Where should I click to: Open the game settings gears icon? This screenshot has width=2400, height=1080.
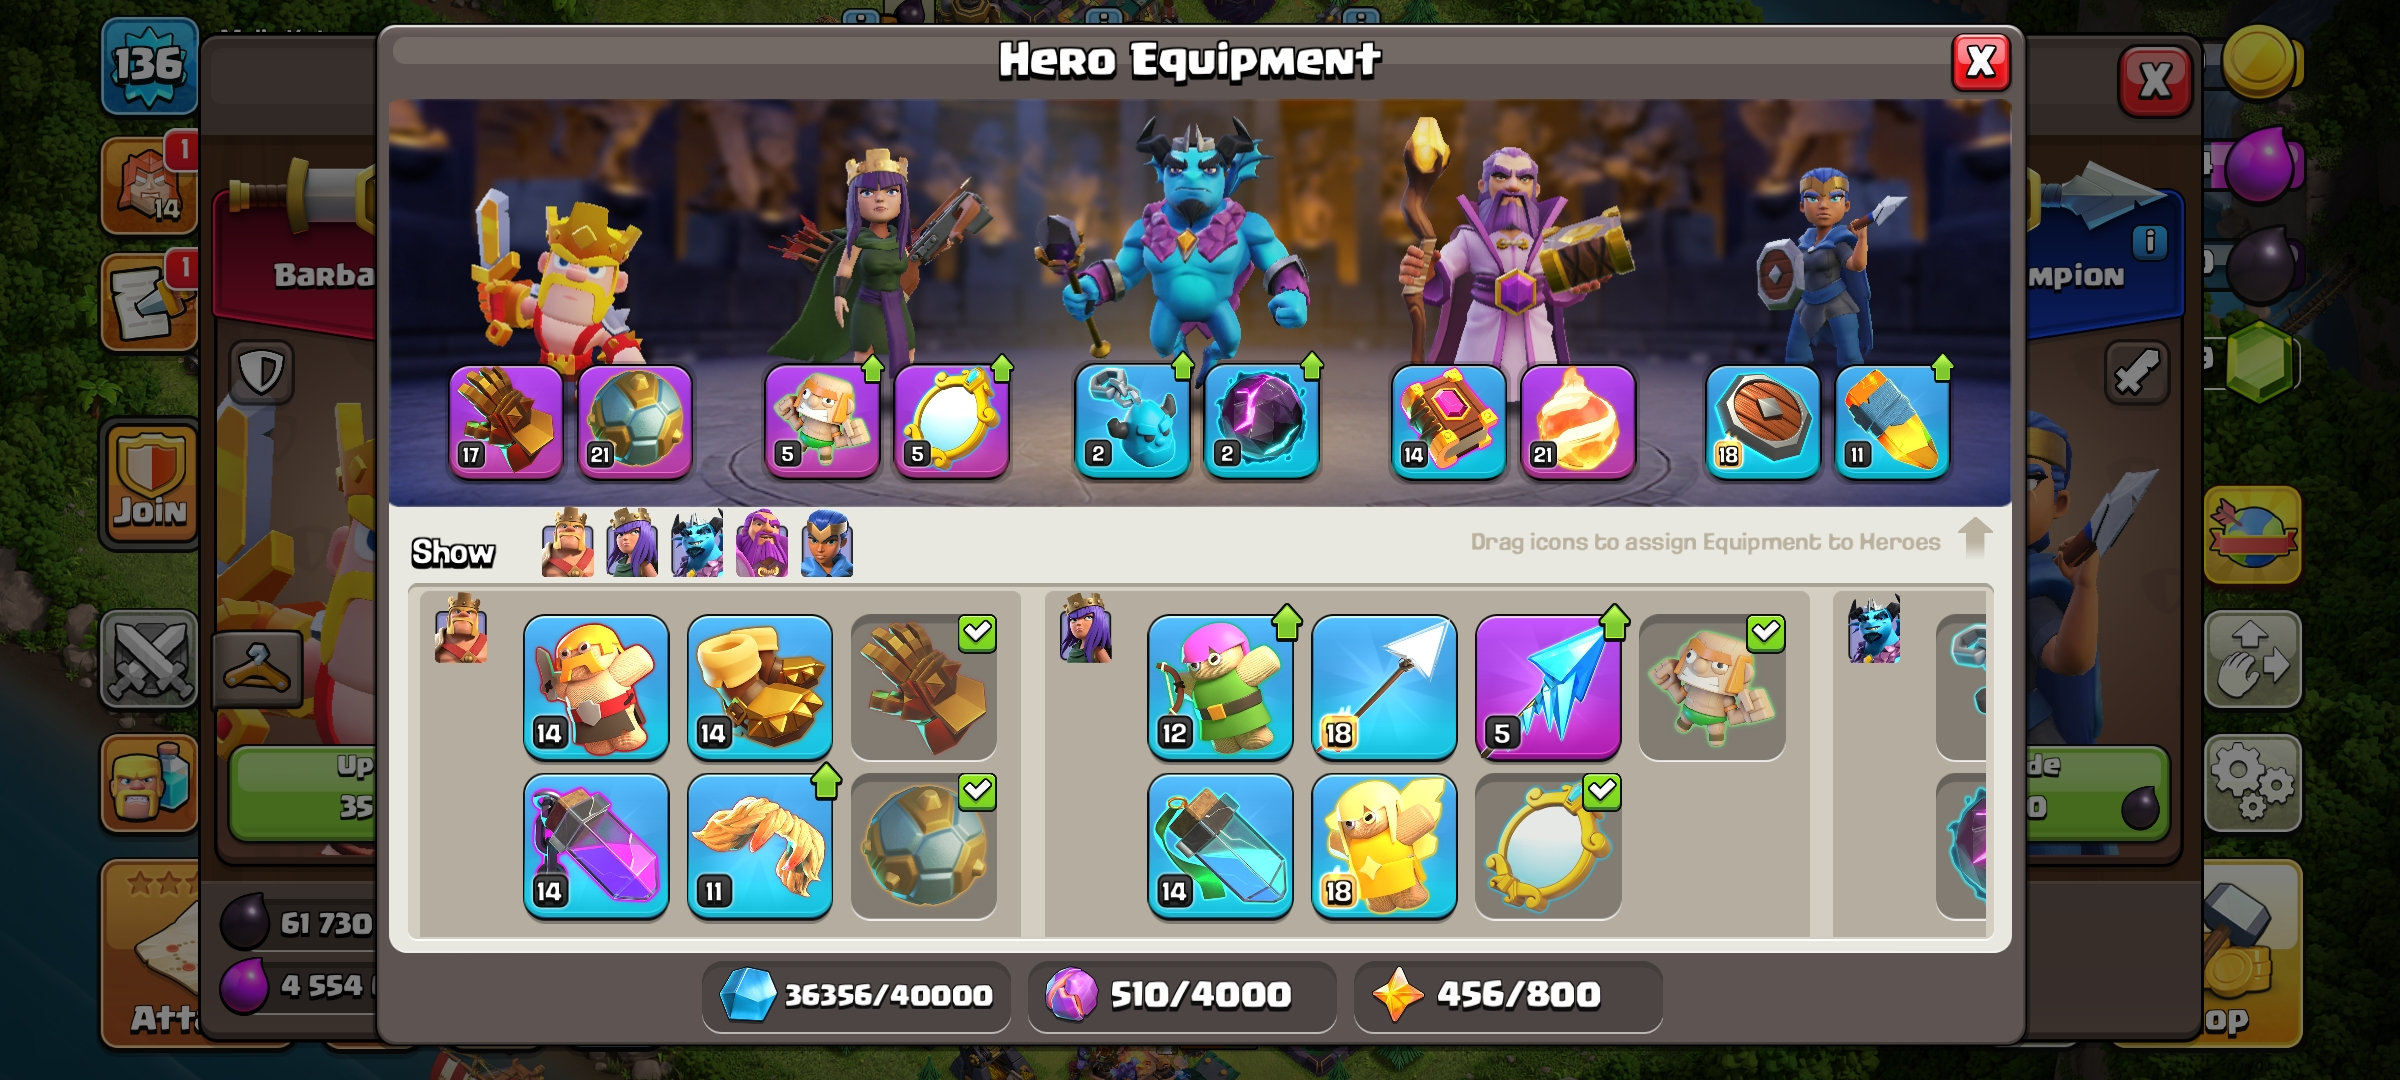click(2252, 782)
